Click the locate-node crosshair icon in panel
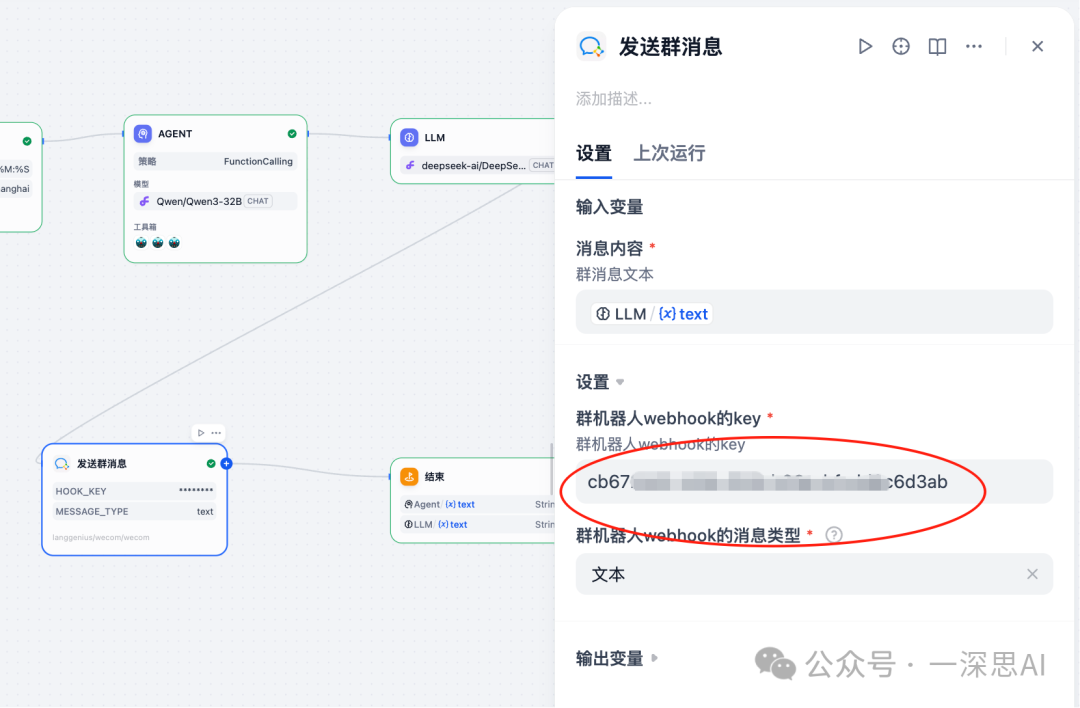Viewport: 1080px width, 708px height. (x=901, y=46)
